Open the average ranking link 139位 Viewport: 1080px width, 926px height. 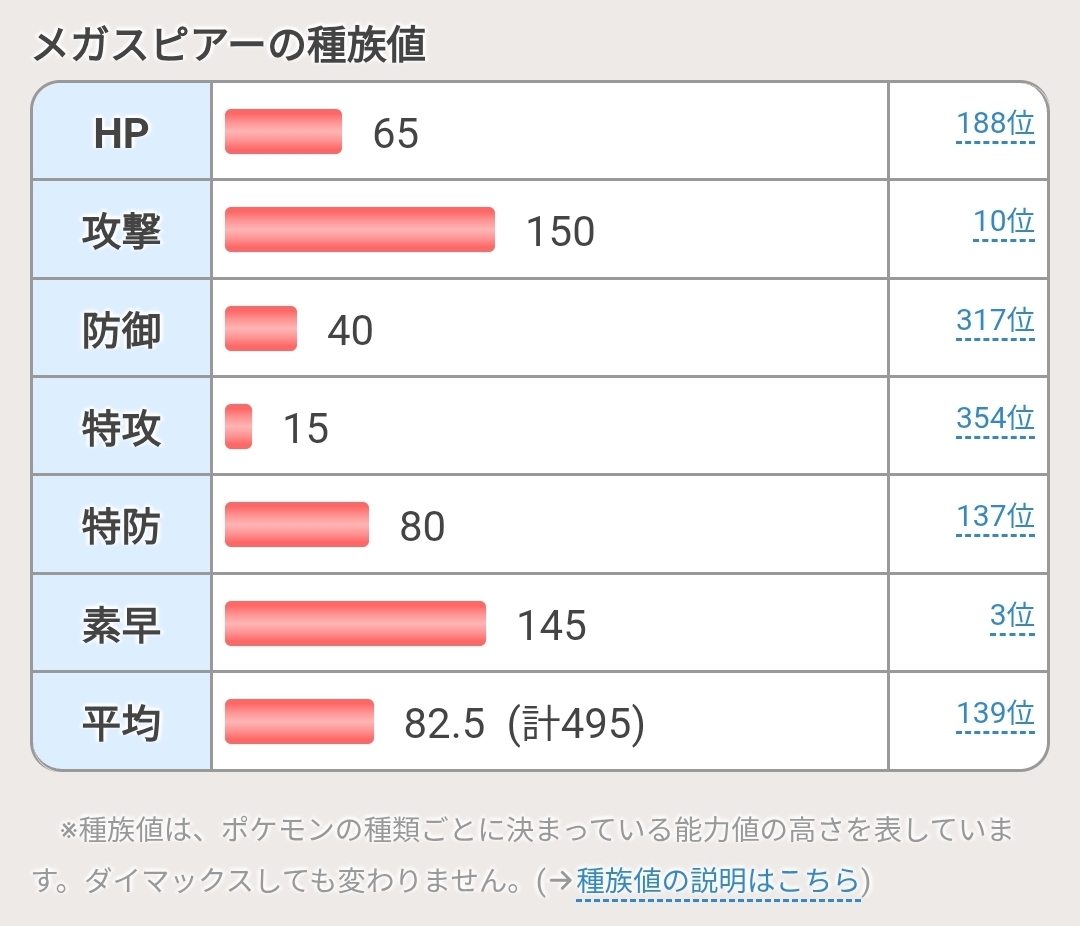(x=994, y=713)
